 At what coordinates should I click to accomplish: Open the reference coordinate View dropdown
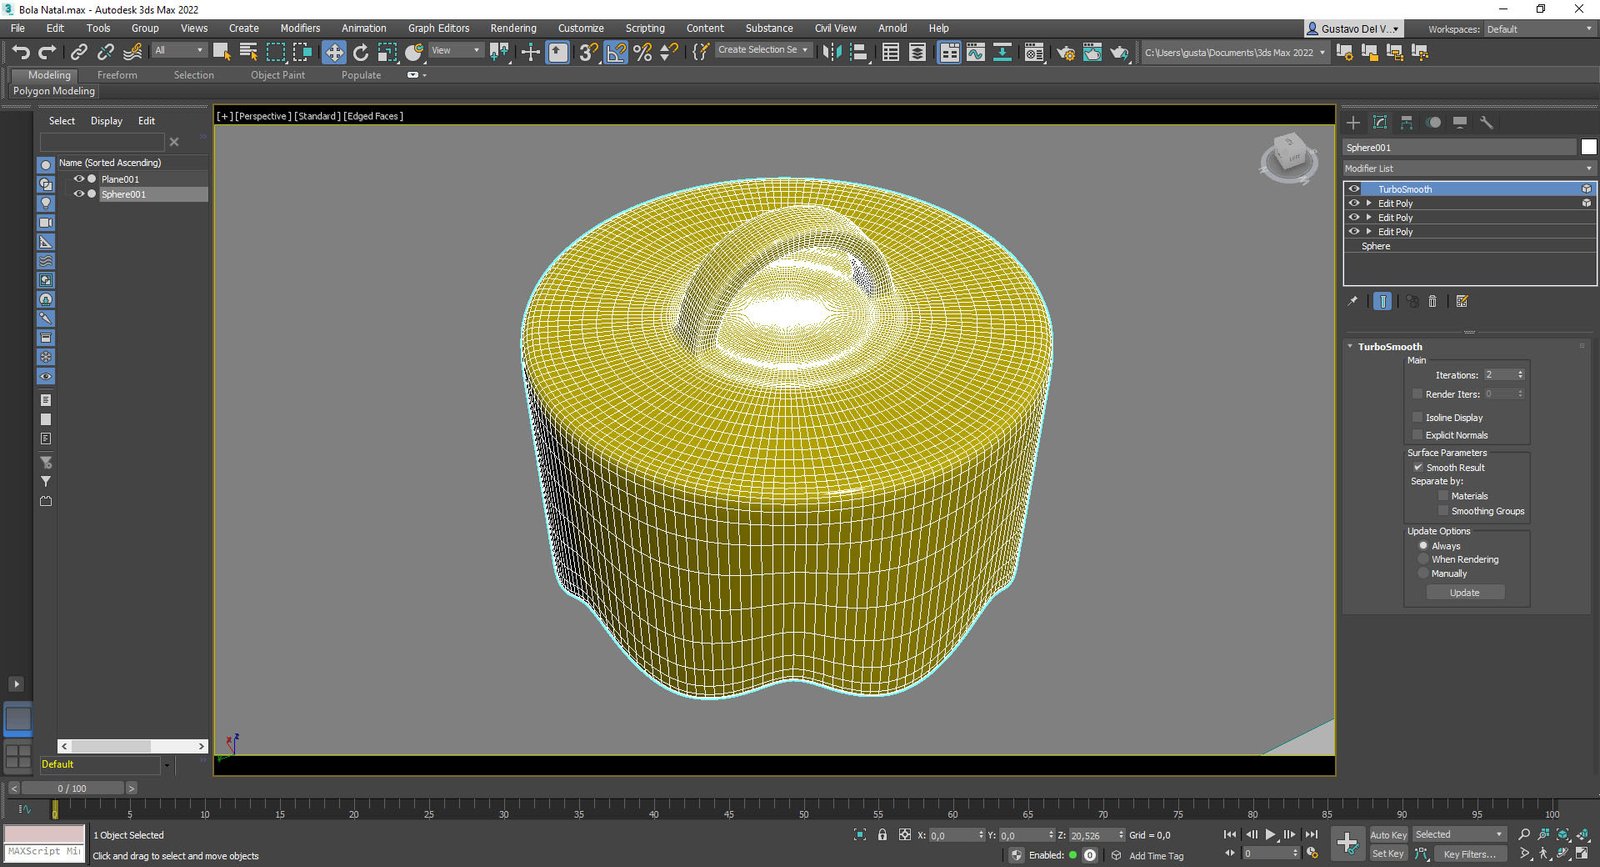pyautogui.click(x=456, y=50)
